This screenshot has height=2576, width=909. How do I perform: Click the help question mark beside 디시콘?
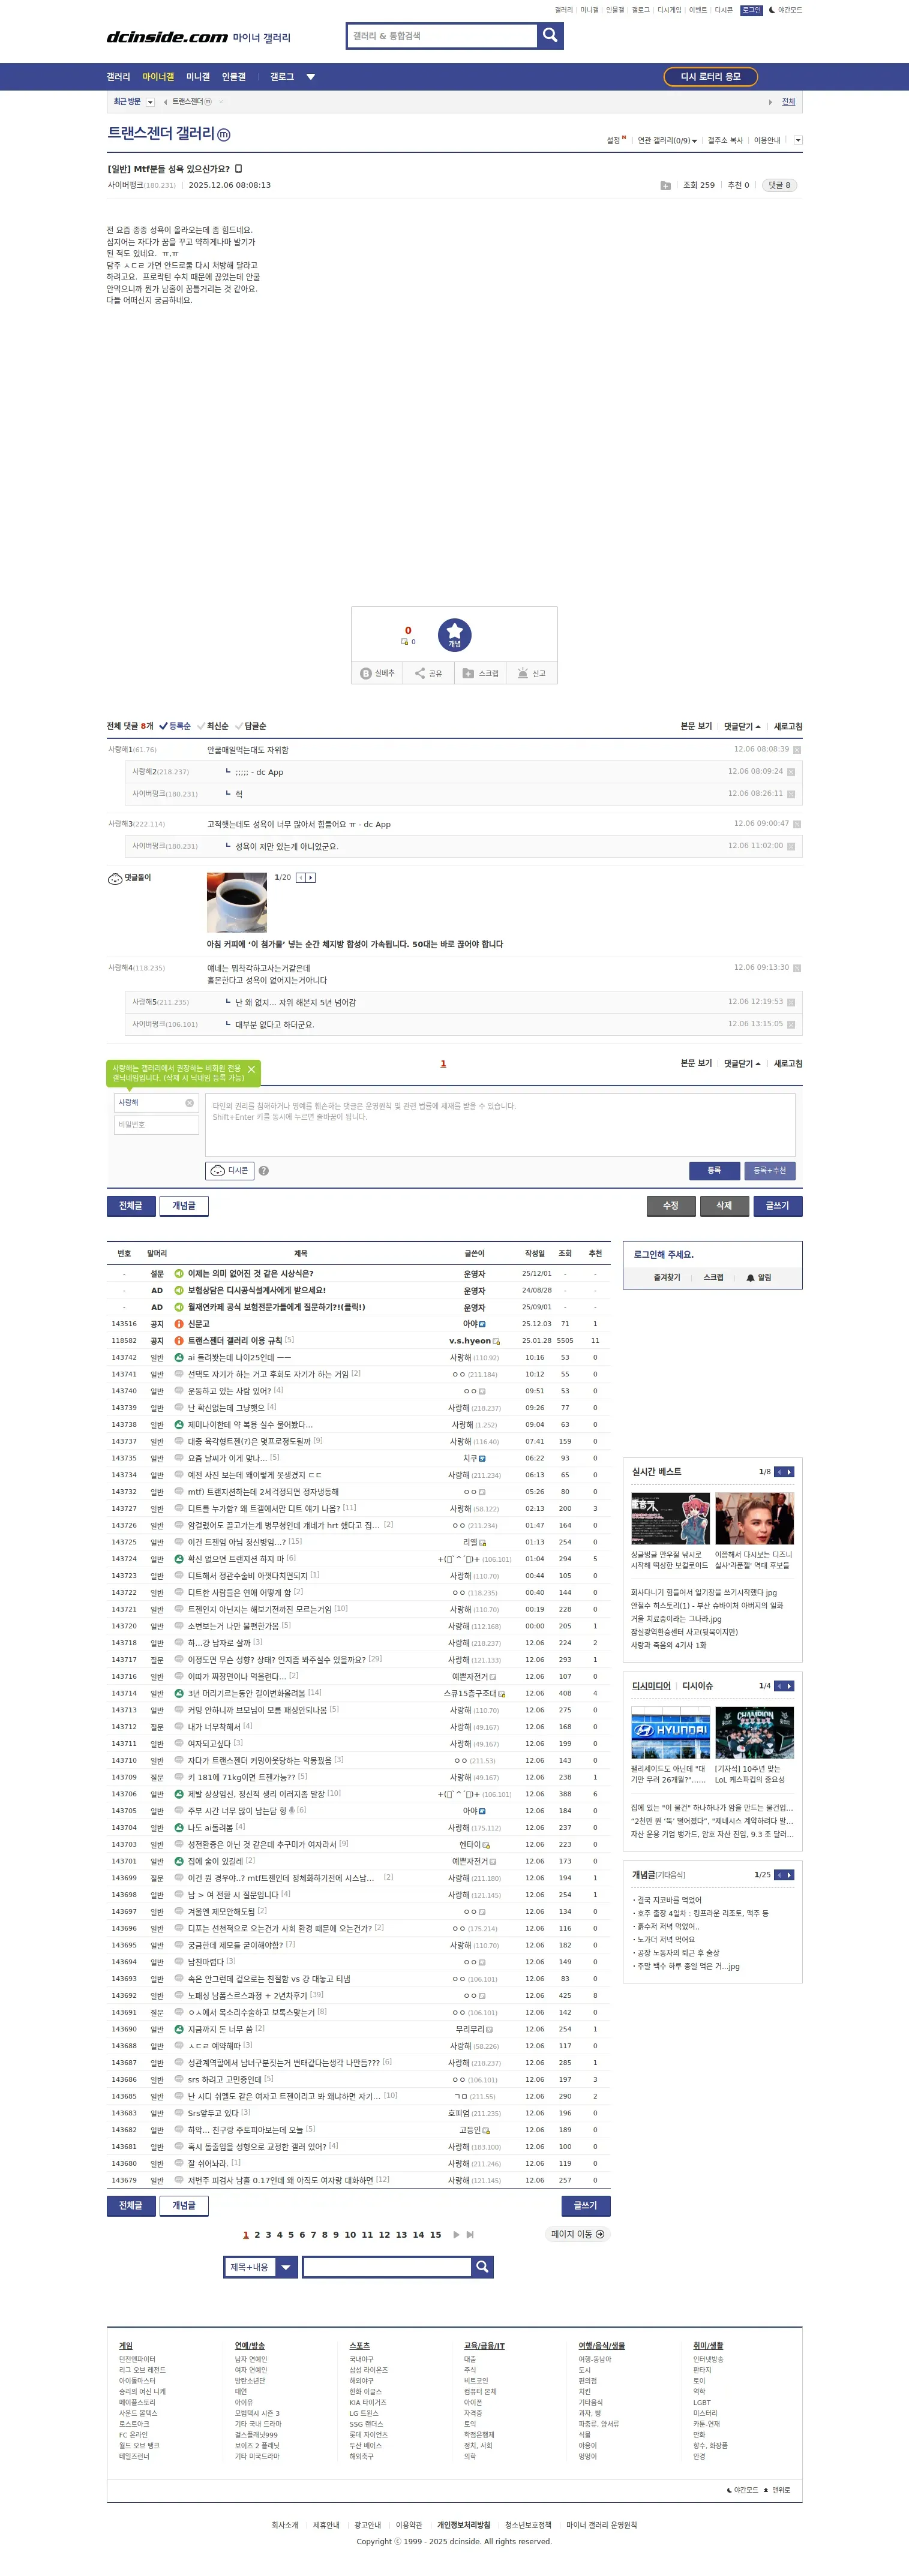coord(264,1171)
